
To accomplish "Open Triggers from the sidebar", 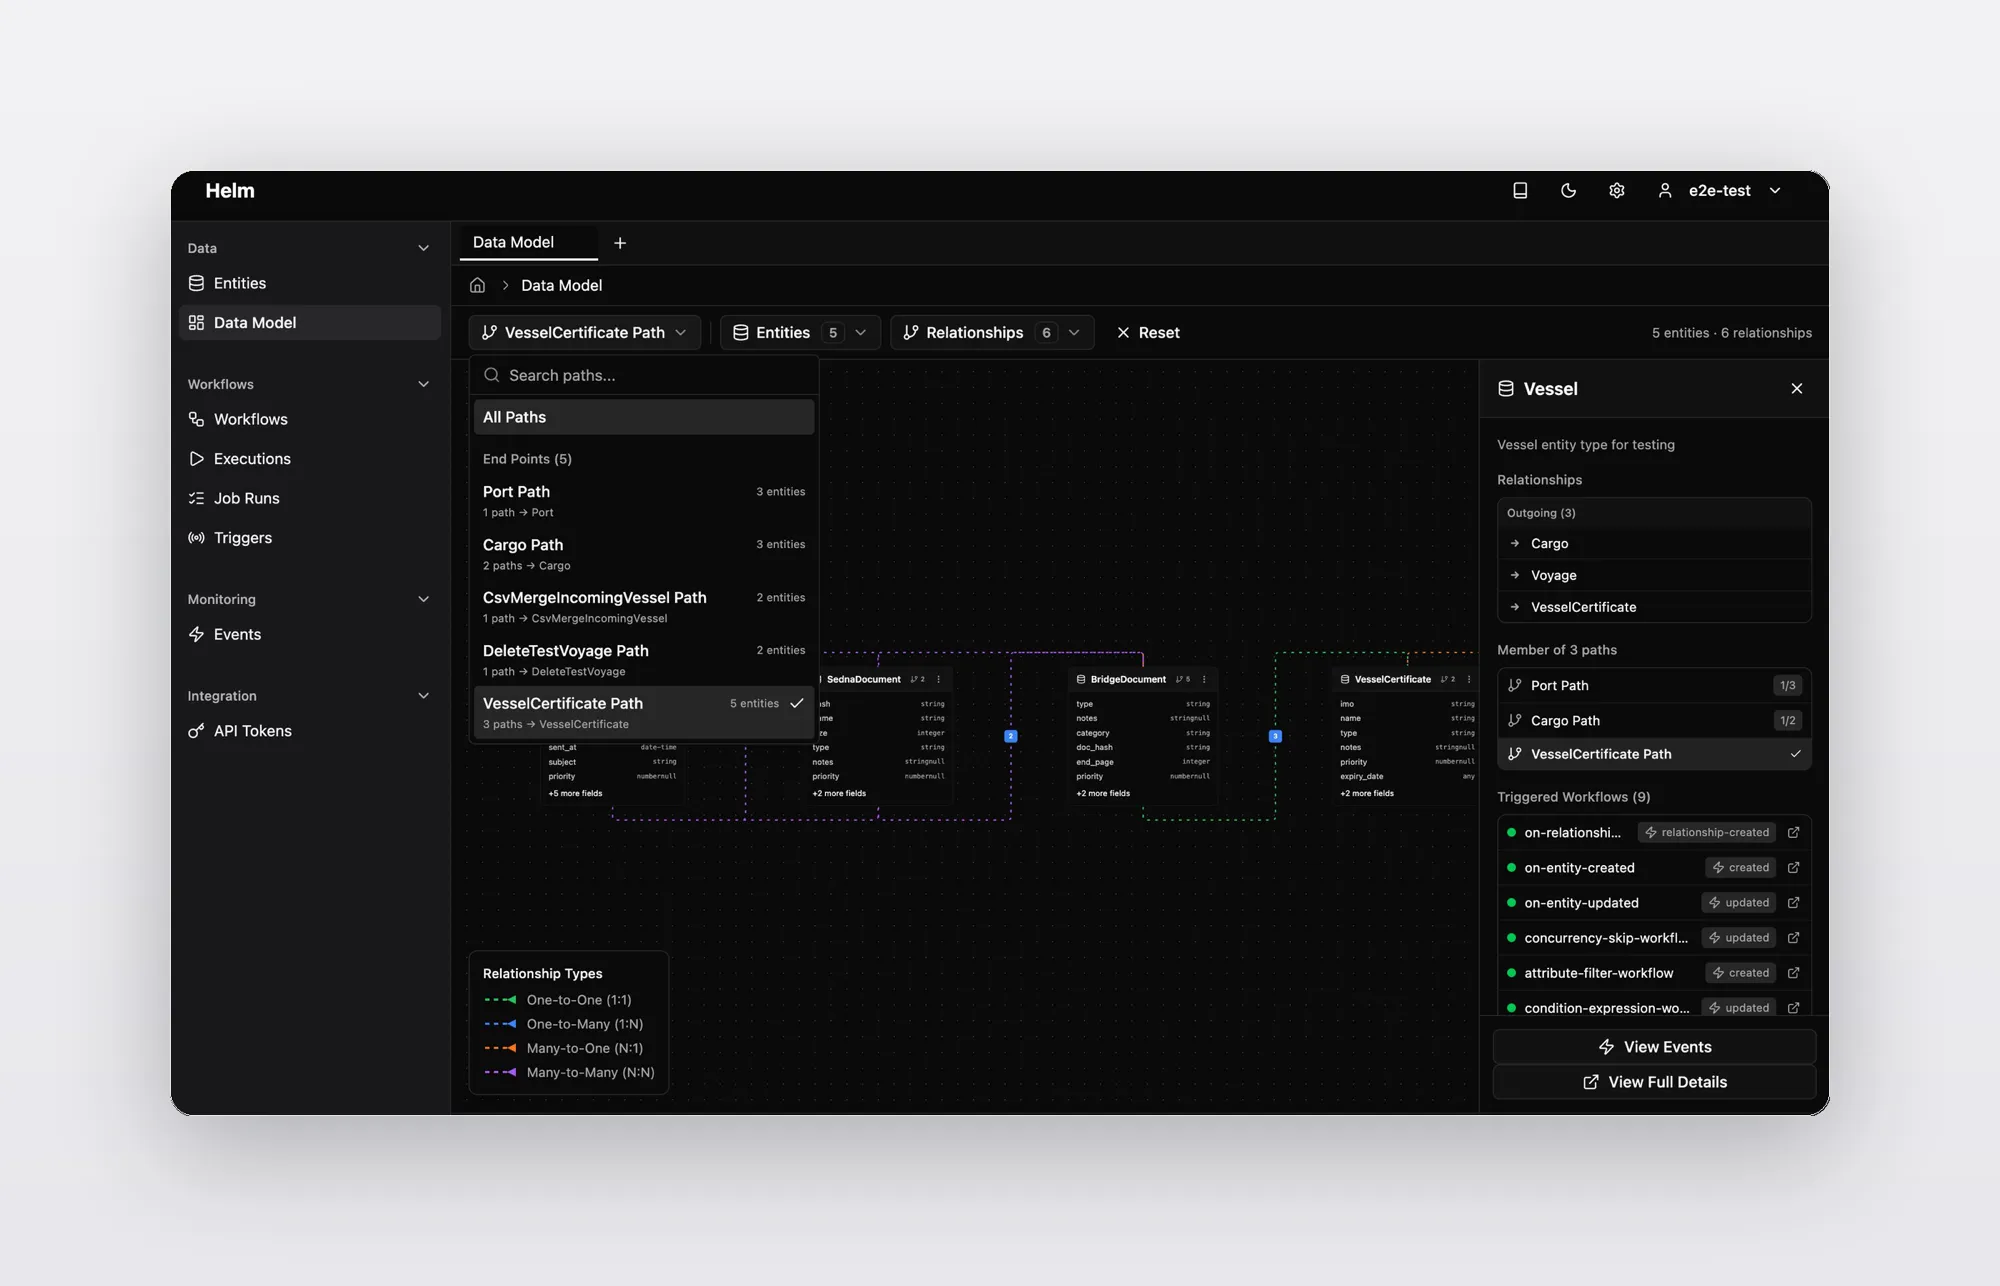I will [x=310, y=537].
